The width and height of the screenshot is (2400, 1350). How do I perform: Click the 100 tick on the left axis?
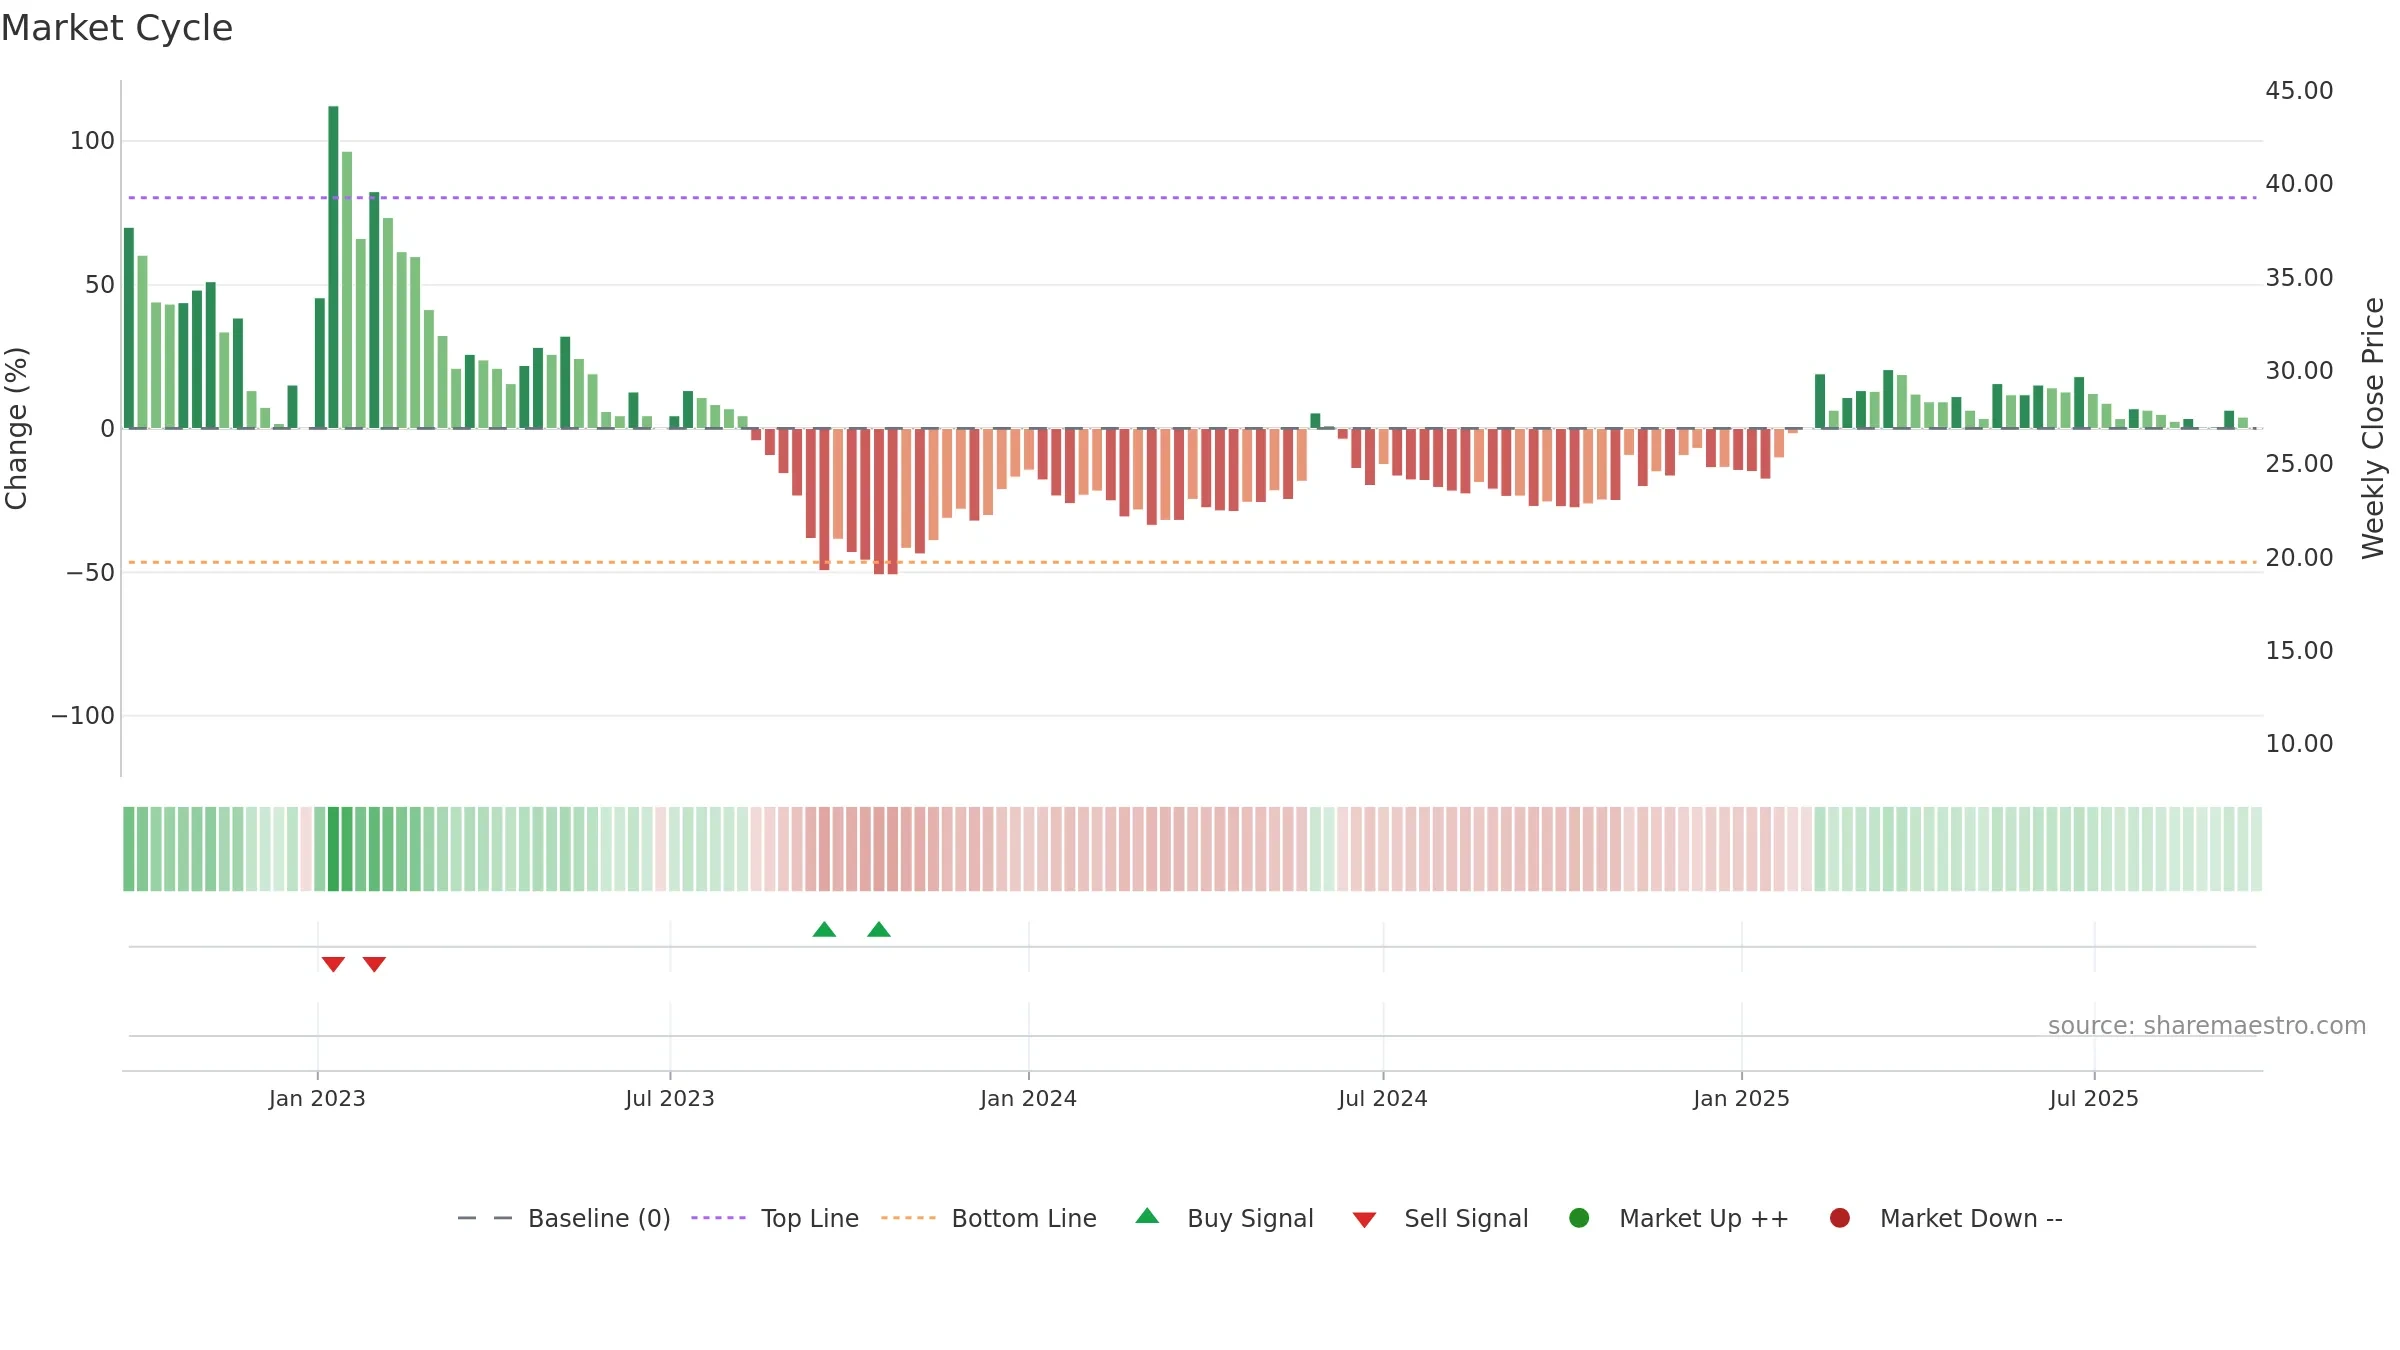[x=92, y=141]
